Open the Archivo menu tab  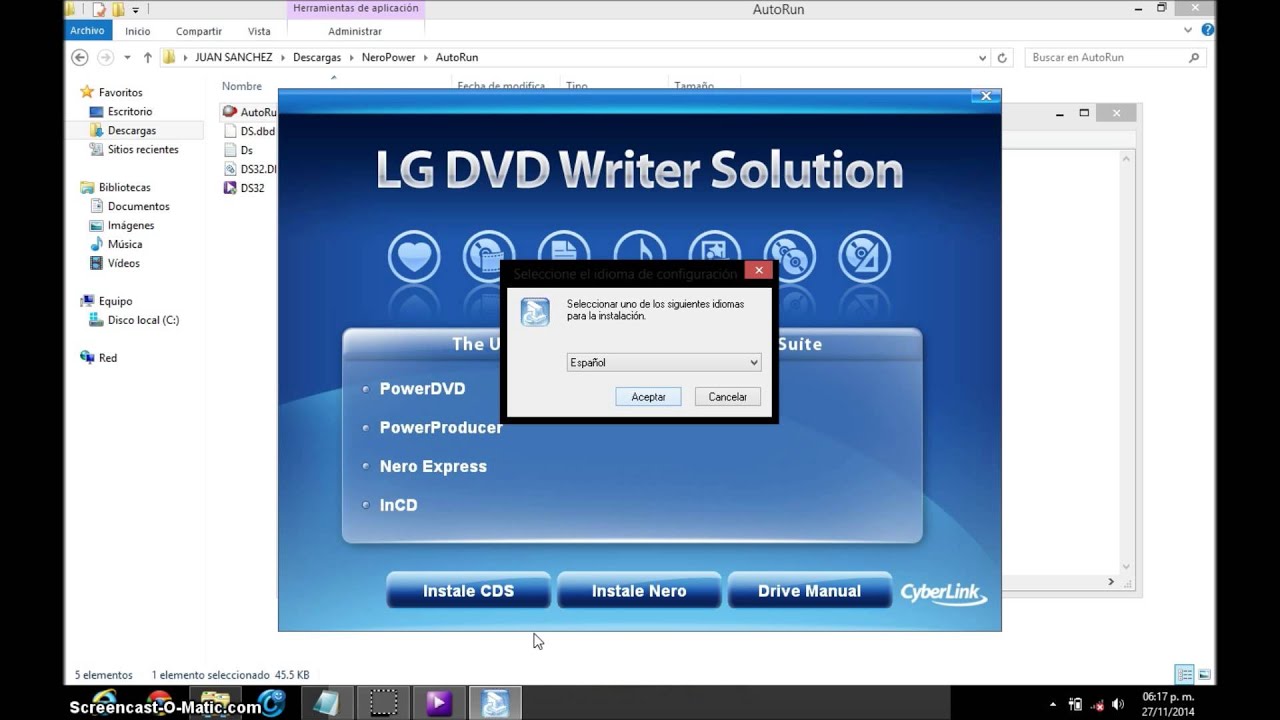tap(87, 31)
